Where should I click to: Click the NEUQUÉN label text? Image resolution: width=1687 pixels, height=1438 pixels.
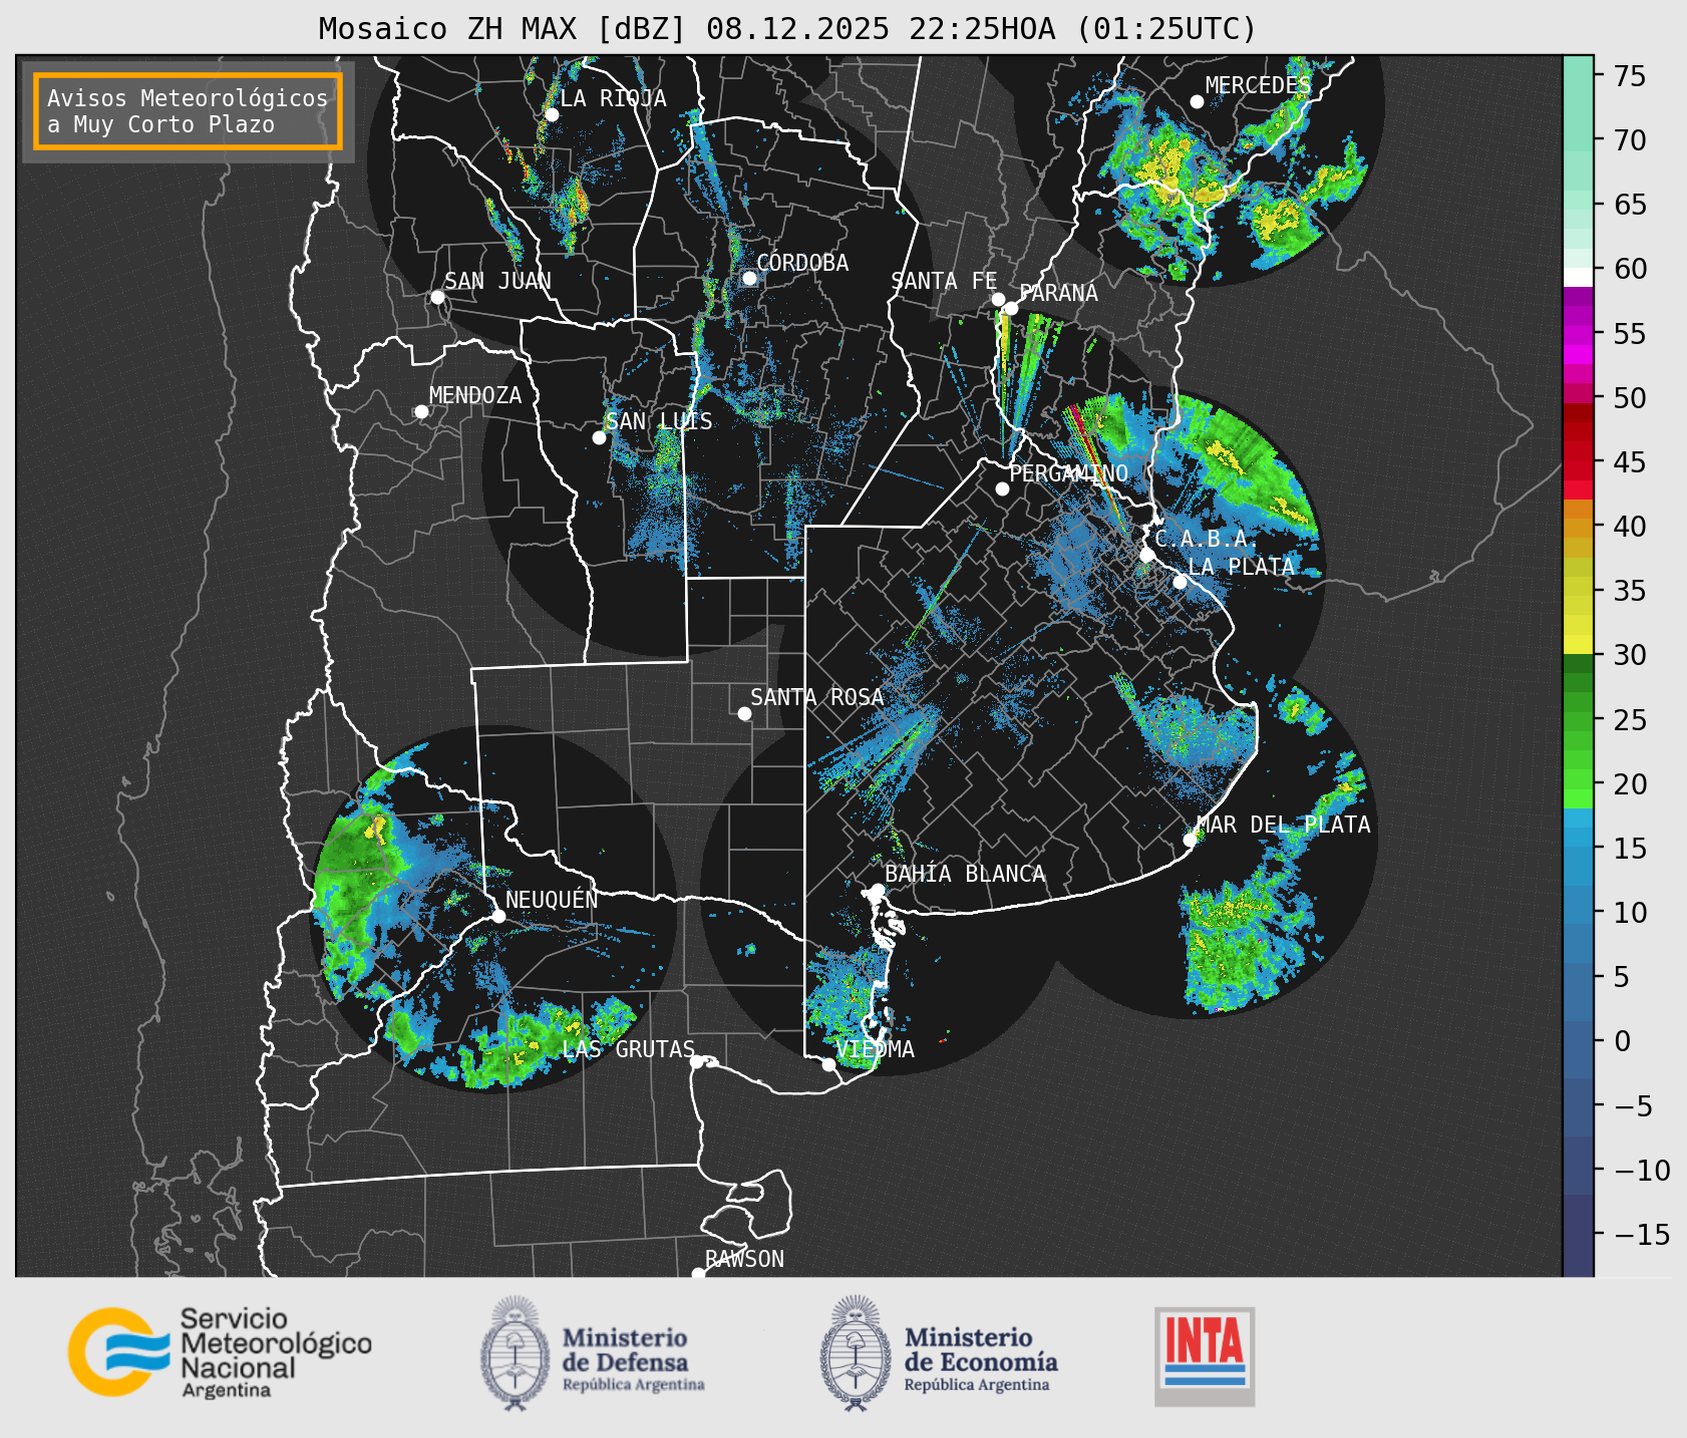click(552, 899)
